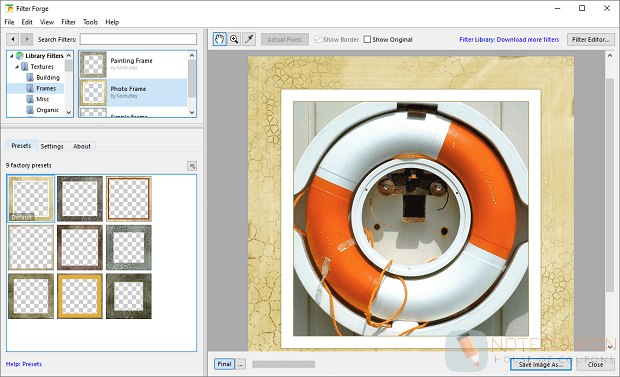Click the category tree scroll-up arrow

(x=69, y=55)
